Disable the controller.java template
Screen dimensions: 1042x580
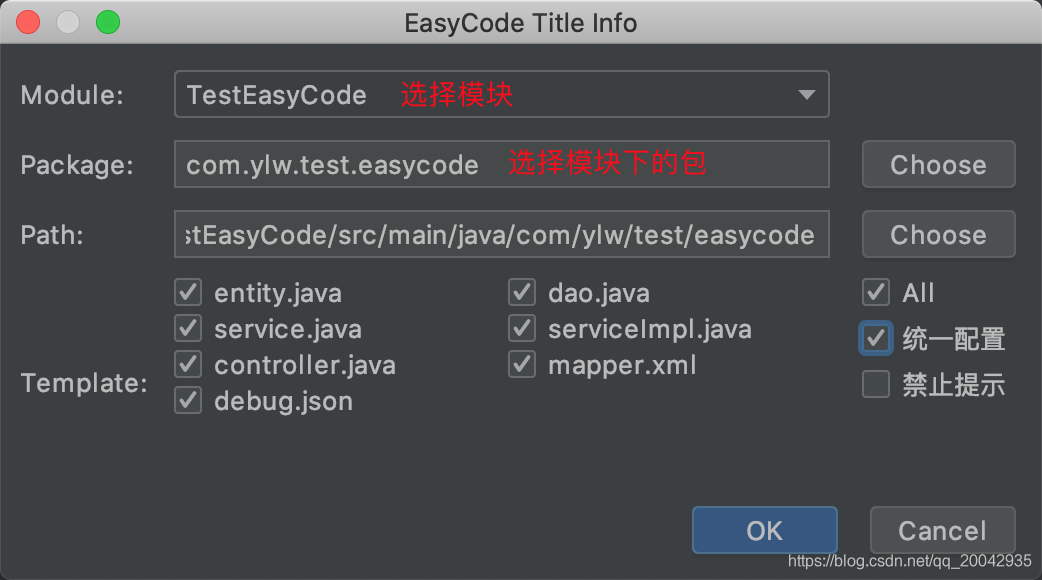point(188,364)
